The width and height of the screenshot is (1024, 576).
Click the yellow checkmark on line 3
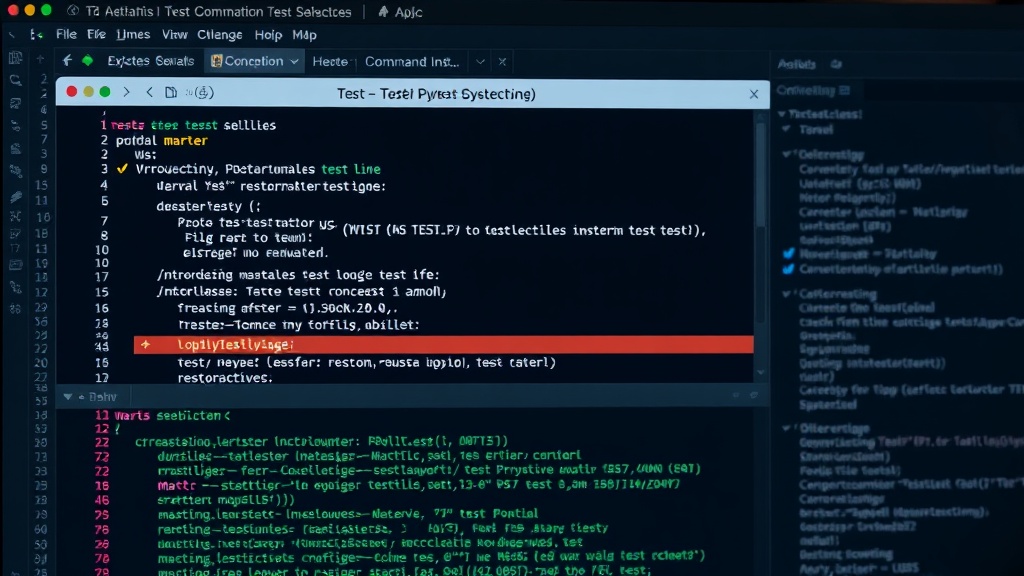122,168
